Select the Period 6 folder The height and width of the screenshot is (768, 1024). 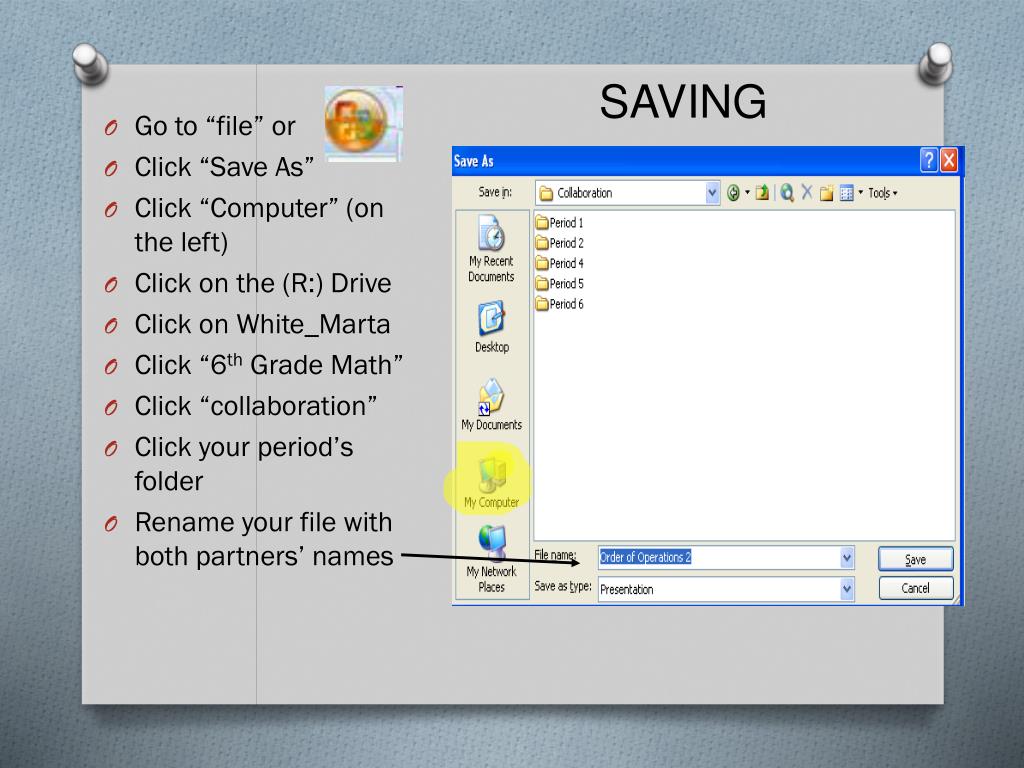click(560, 304)
